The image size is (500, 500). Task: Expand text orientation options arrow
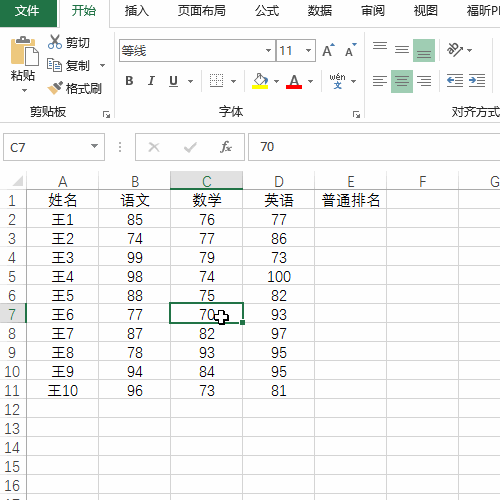470,50
